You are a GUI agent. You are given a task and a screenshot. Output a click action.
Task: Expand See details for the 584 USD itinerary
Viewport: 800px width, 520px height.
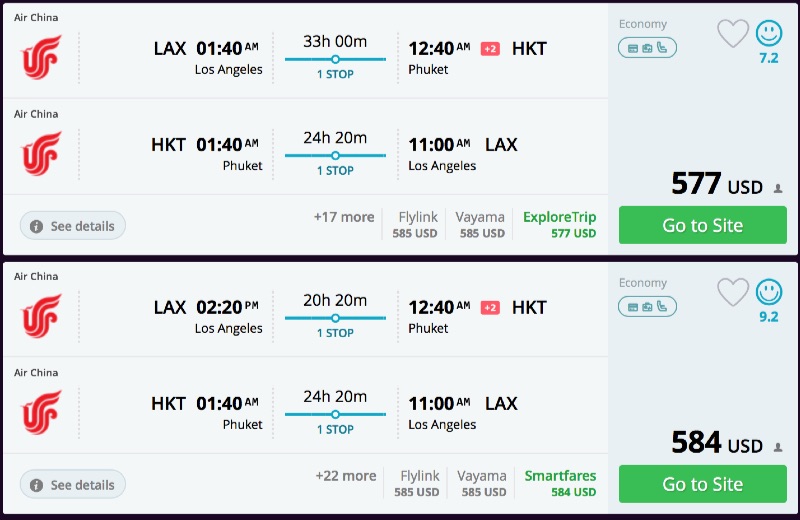point(73,485)
